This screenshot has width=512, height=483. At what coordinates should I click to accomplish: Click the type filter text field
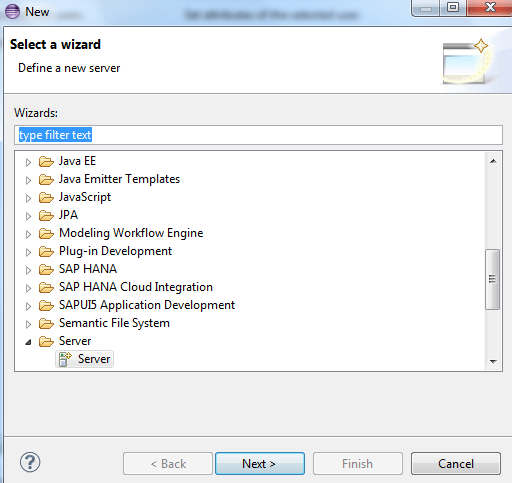tap(258, 135)
